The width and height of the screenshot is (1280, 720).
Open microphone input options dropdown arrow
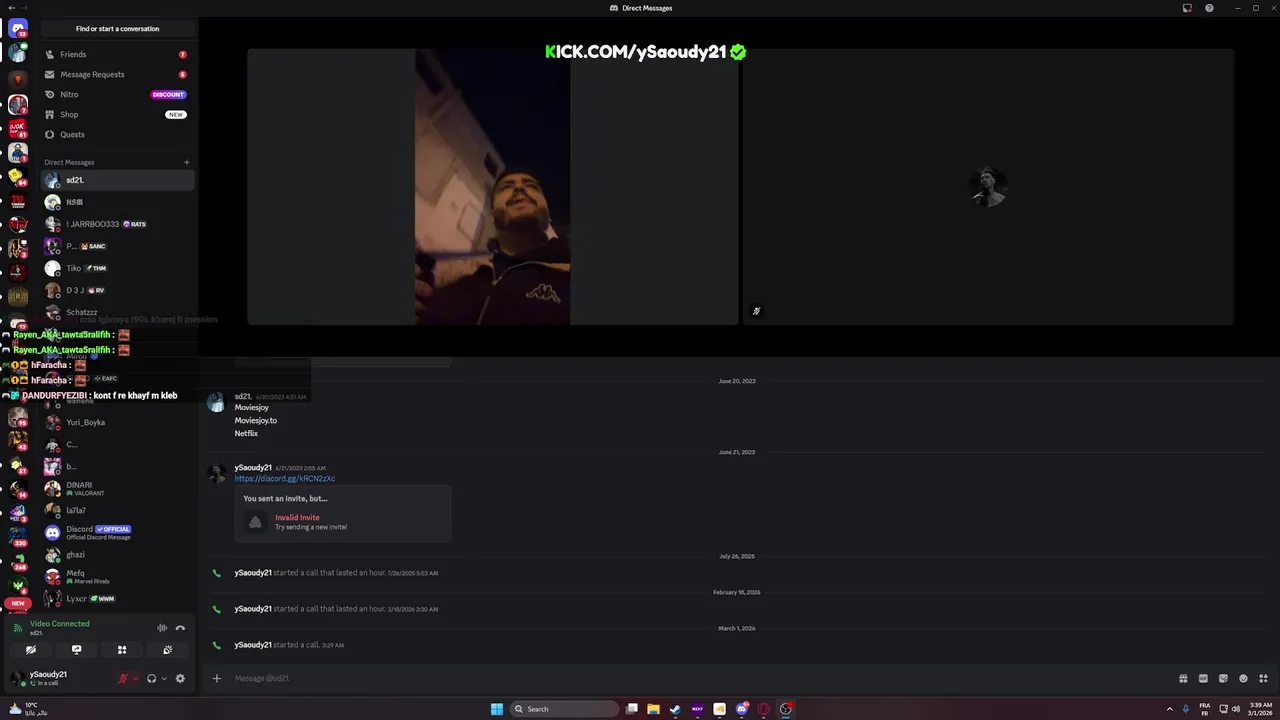pos(135,678)
